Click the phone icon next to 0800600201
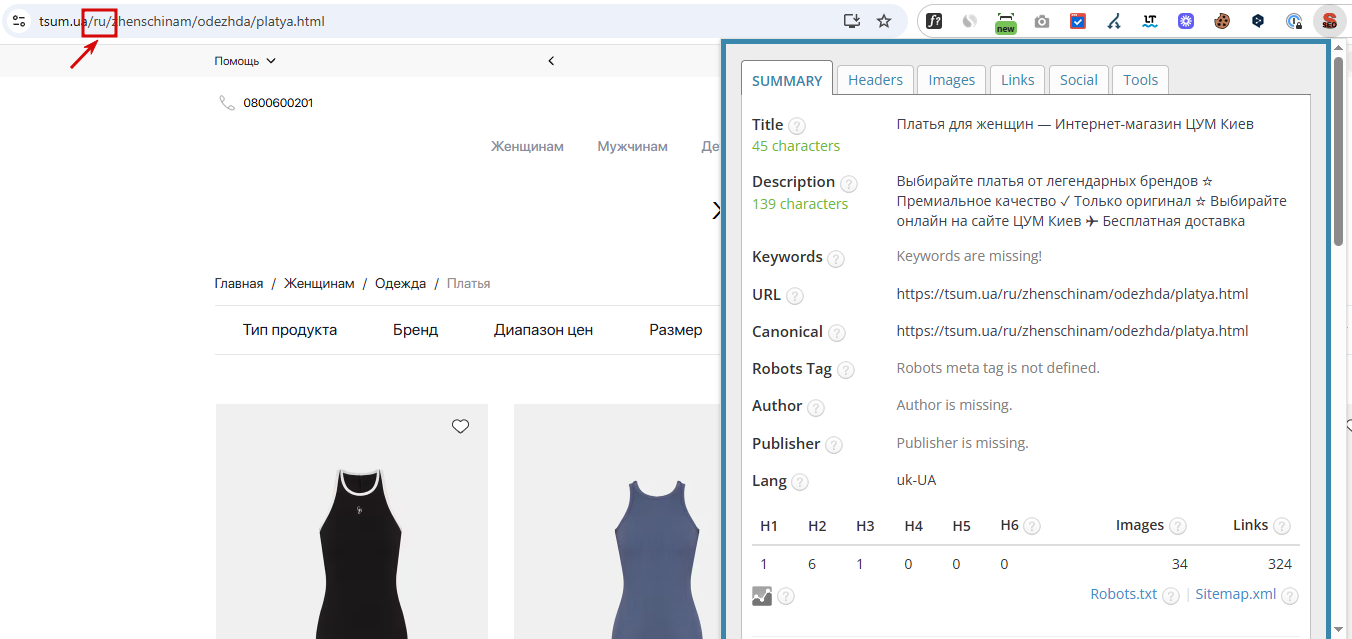1352x639 pixels. click(x=227, y=102)
